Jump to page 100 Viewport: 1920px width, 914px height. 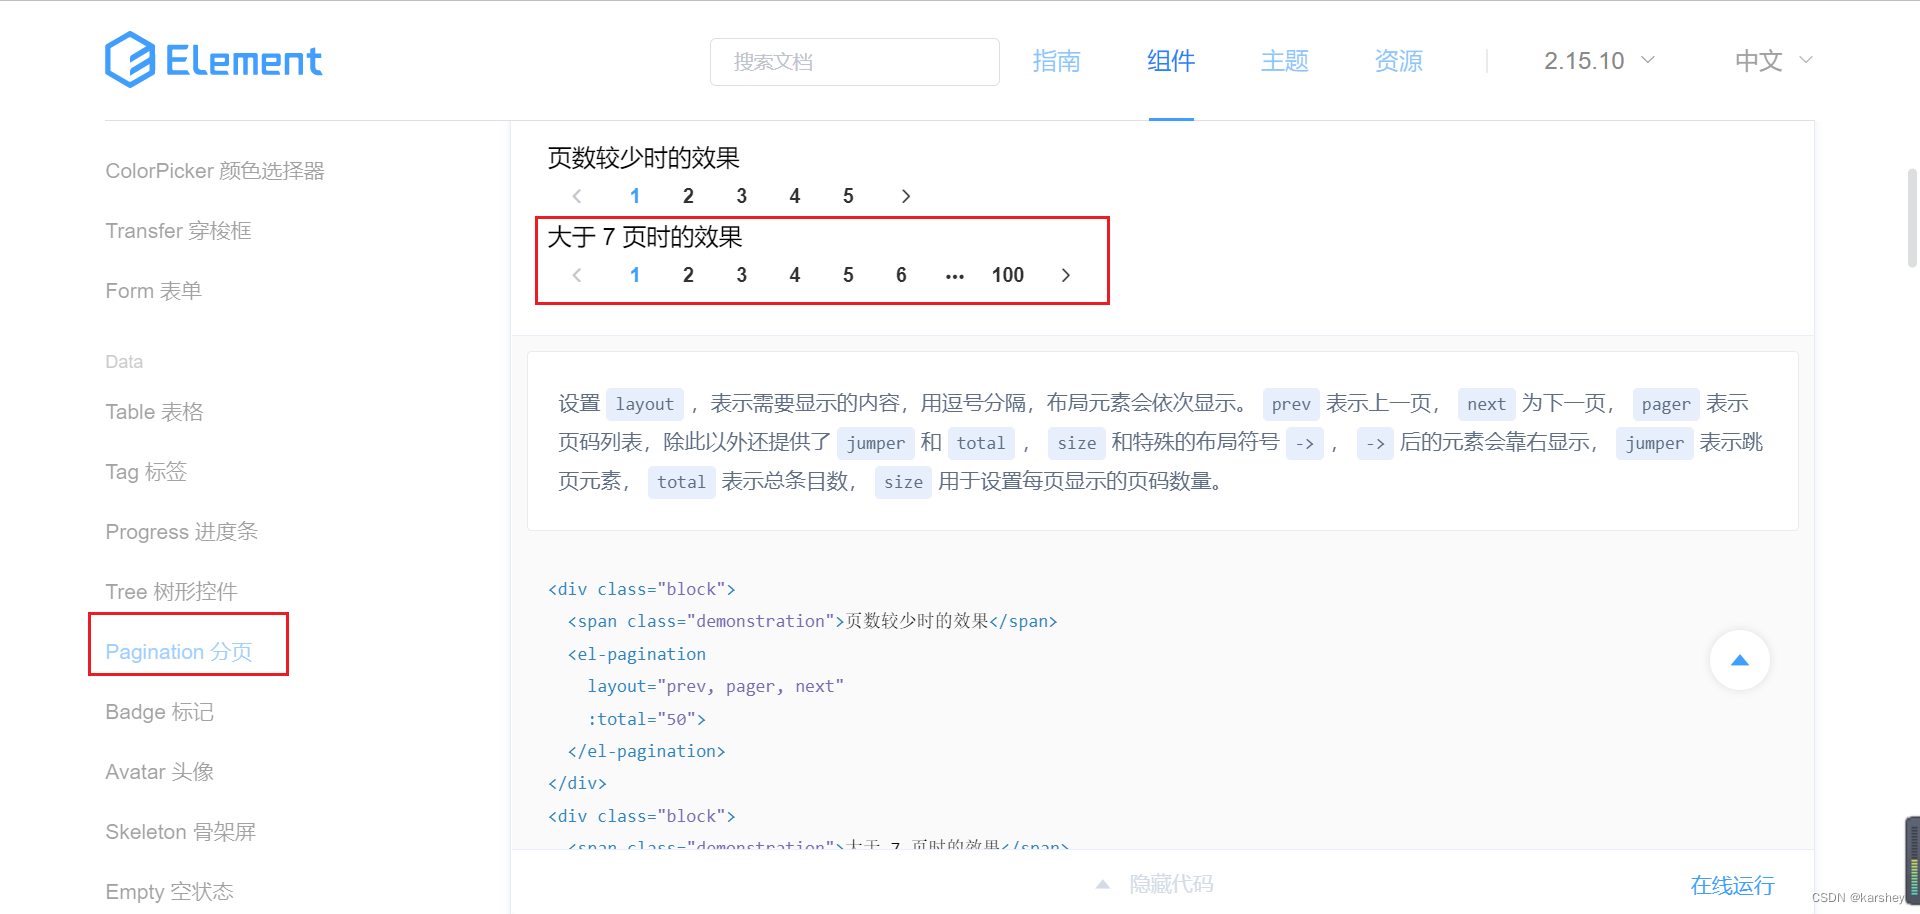coord(1008,275)
